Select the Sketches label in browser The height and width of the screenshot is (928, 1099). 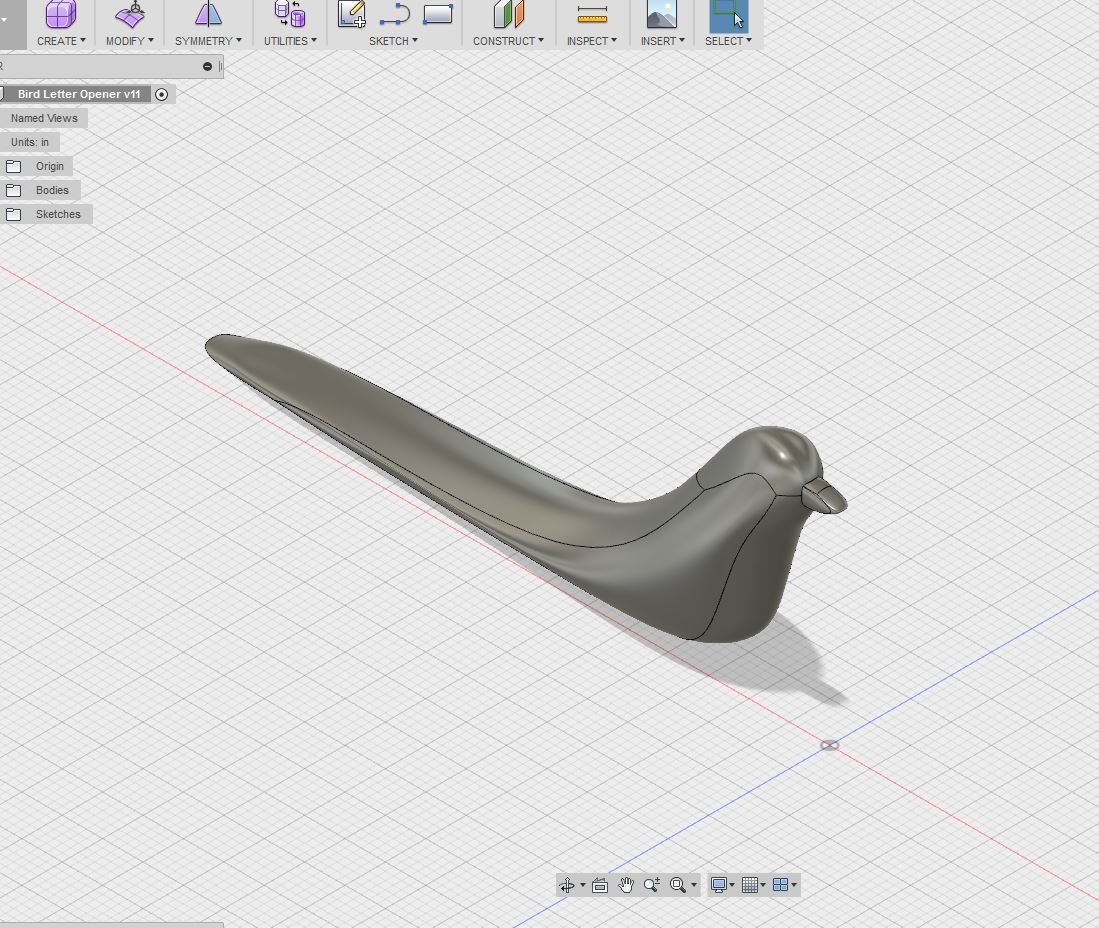(58, 214)
